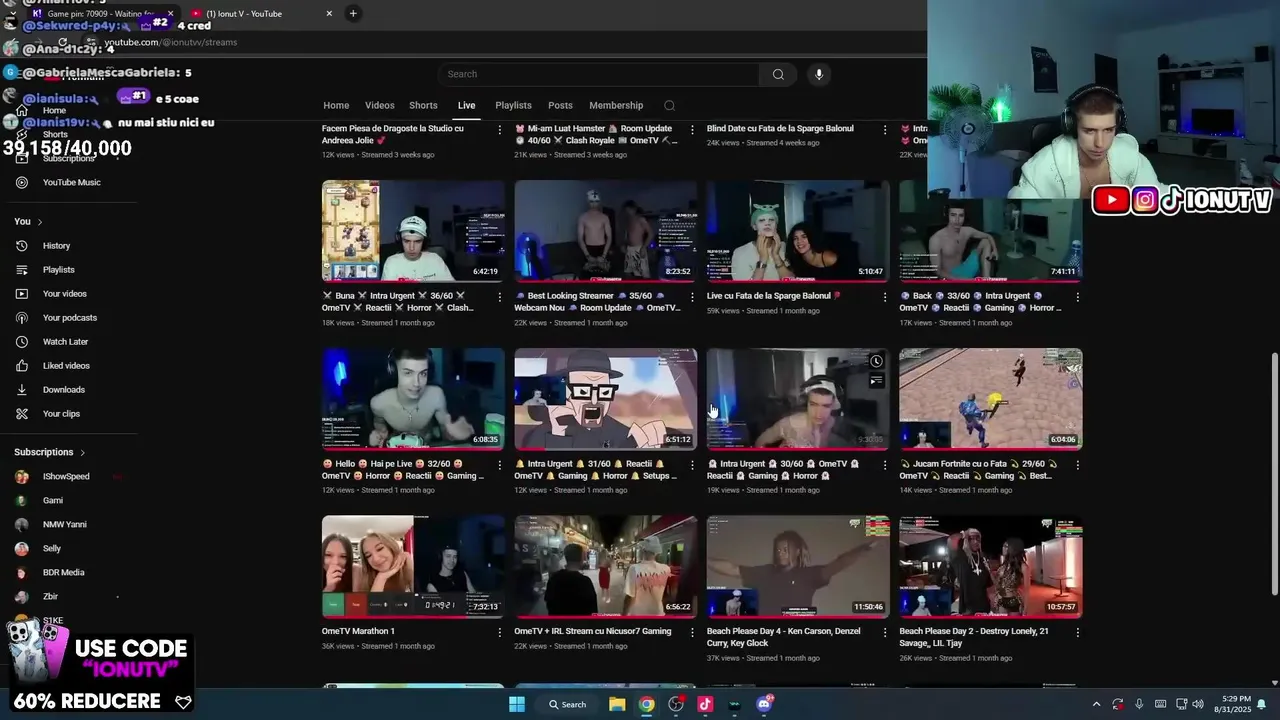Switch to channel Home tab
This screenshot has width=1280, height=720.
tap(336, 105)
